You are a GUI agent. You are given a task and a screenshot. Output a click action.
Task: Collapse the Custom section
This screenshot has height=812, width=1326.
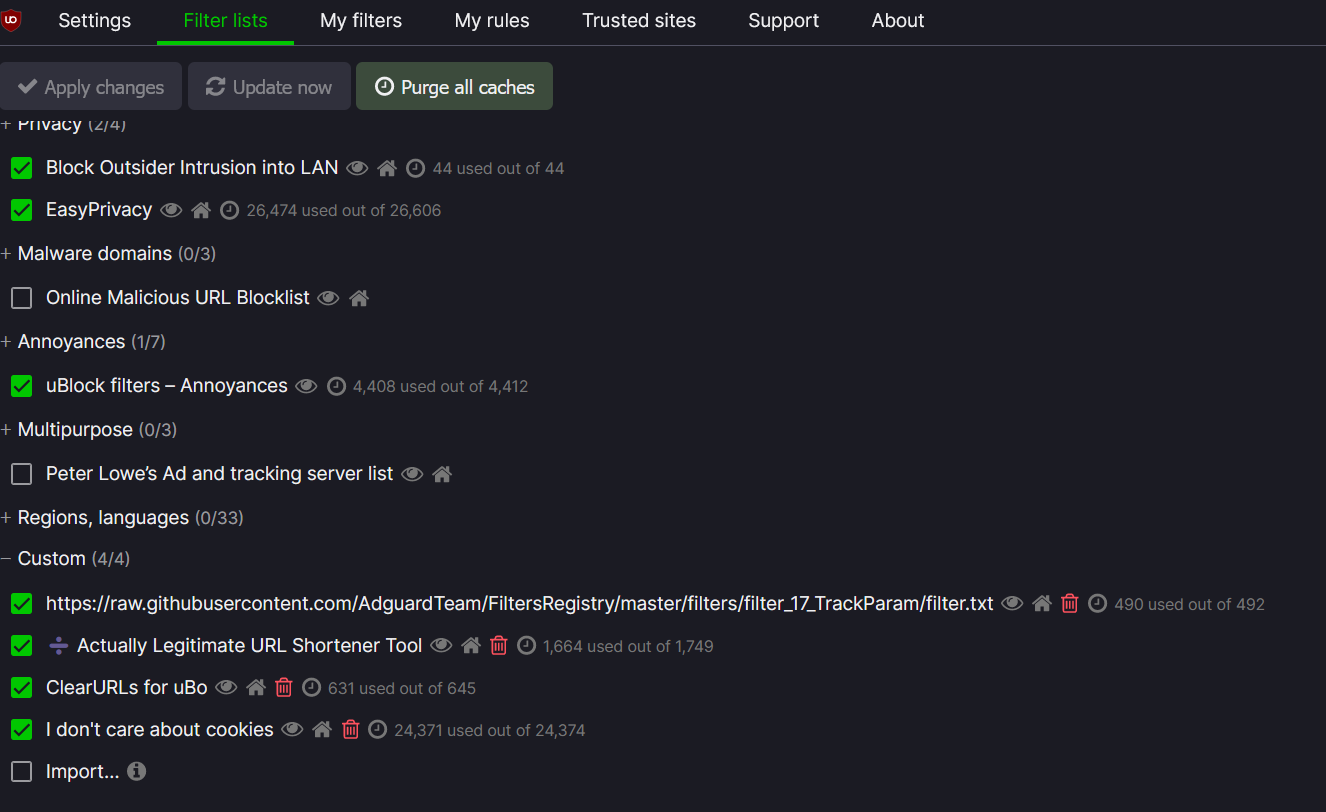51,559
